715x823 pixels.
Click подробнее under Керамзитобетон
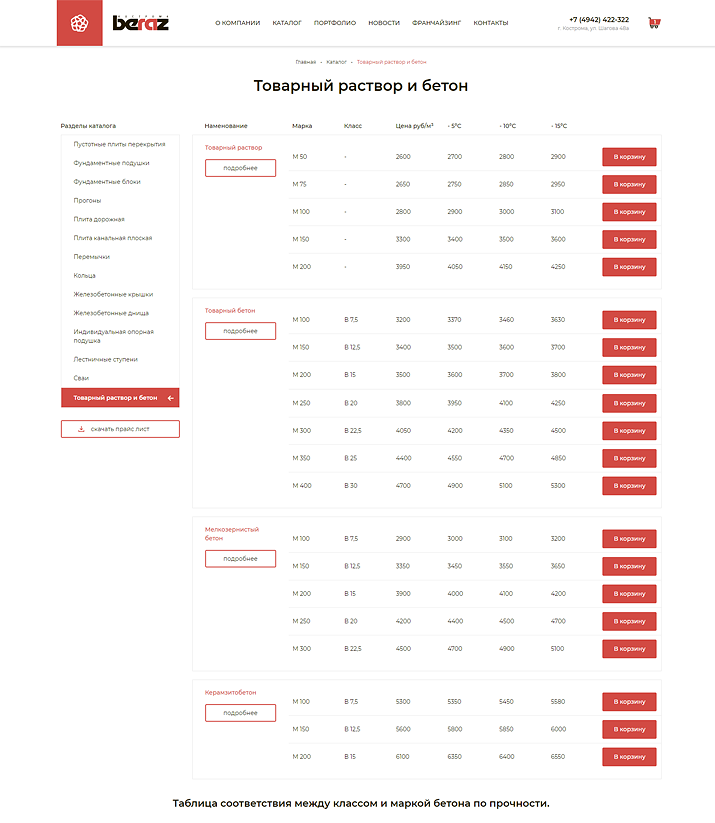[x=240, y=713]
